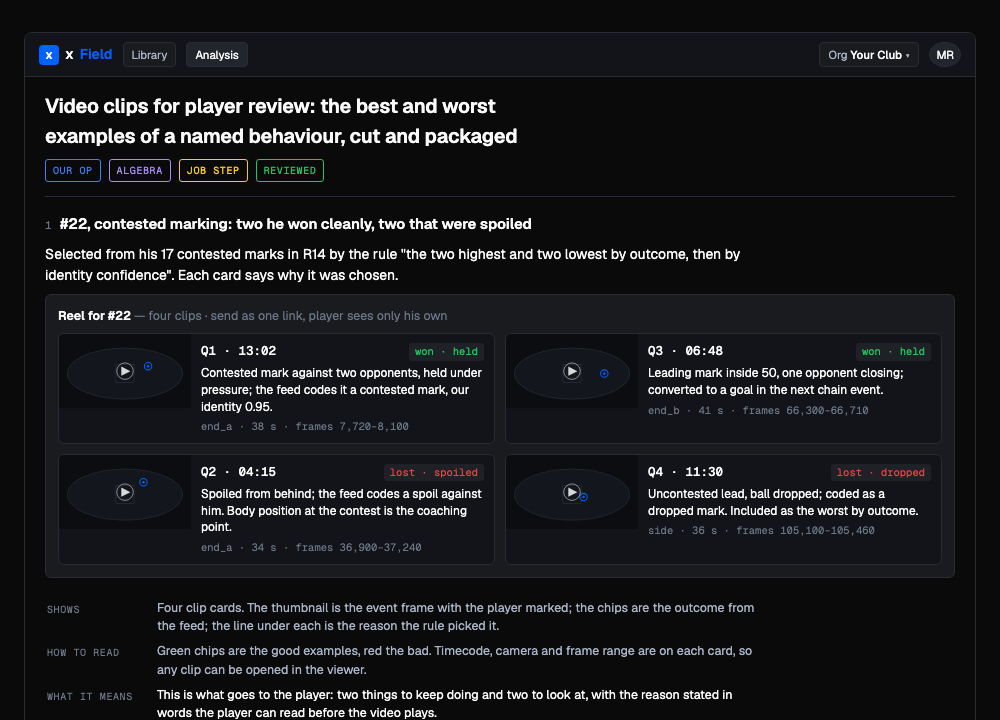Screen dimensions: 1000x720
Task: Click the lost · dropped chip
Action: [880, 473]
